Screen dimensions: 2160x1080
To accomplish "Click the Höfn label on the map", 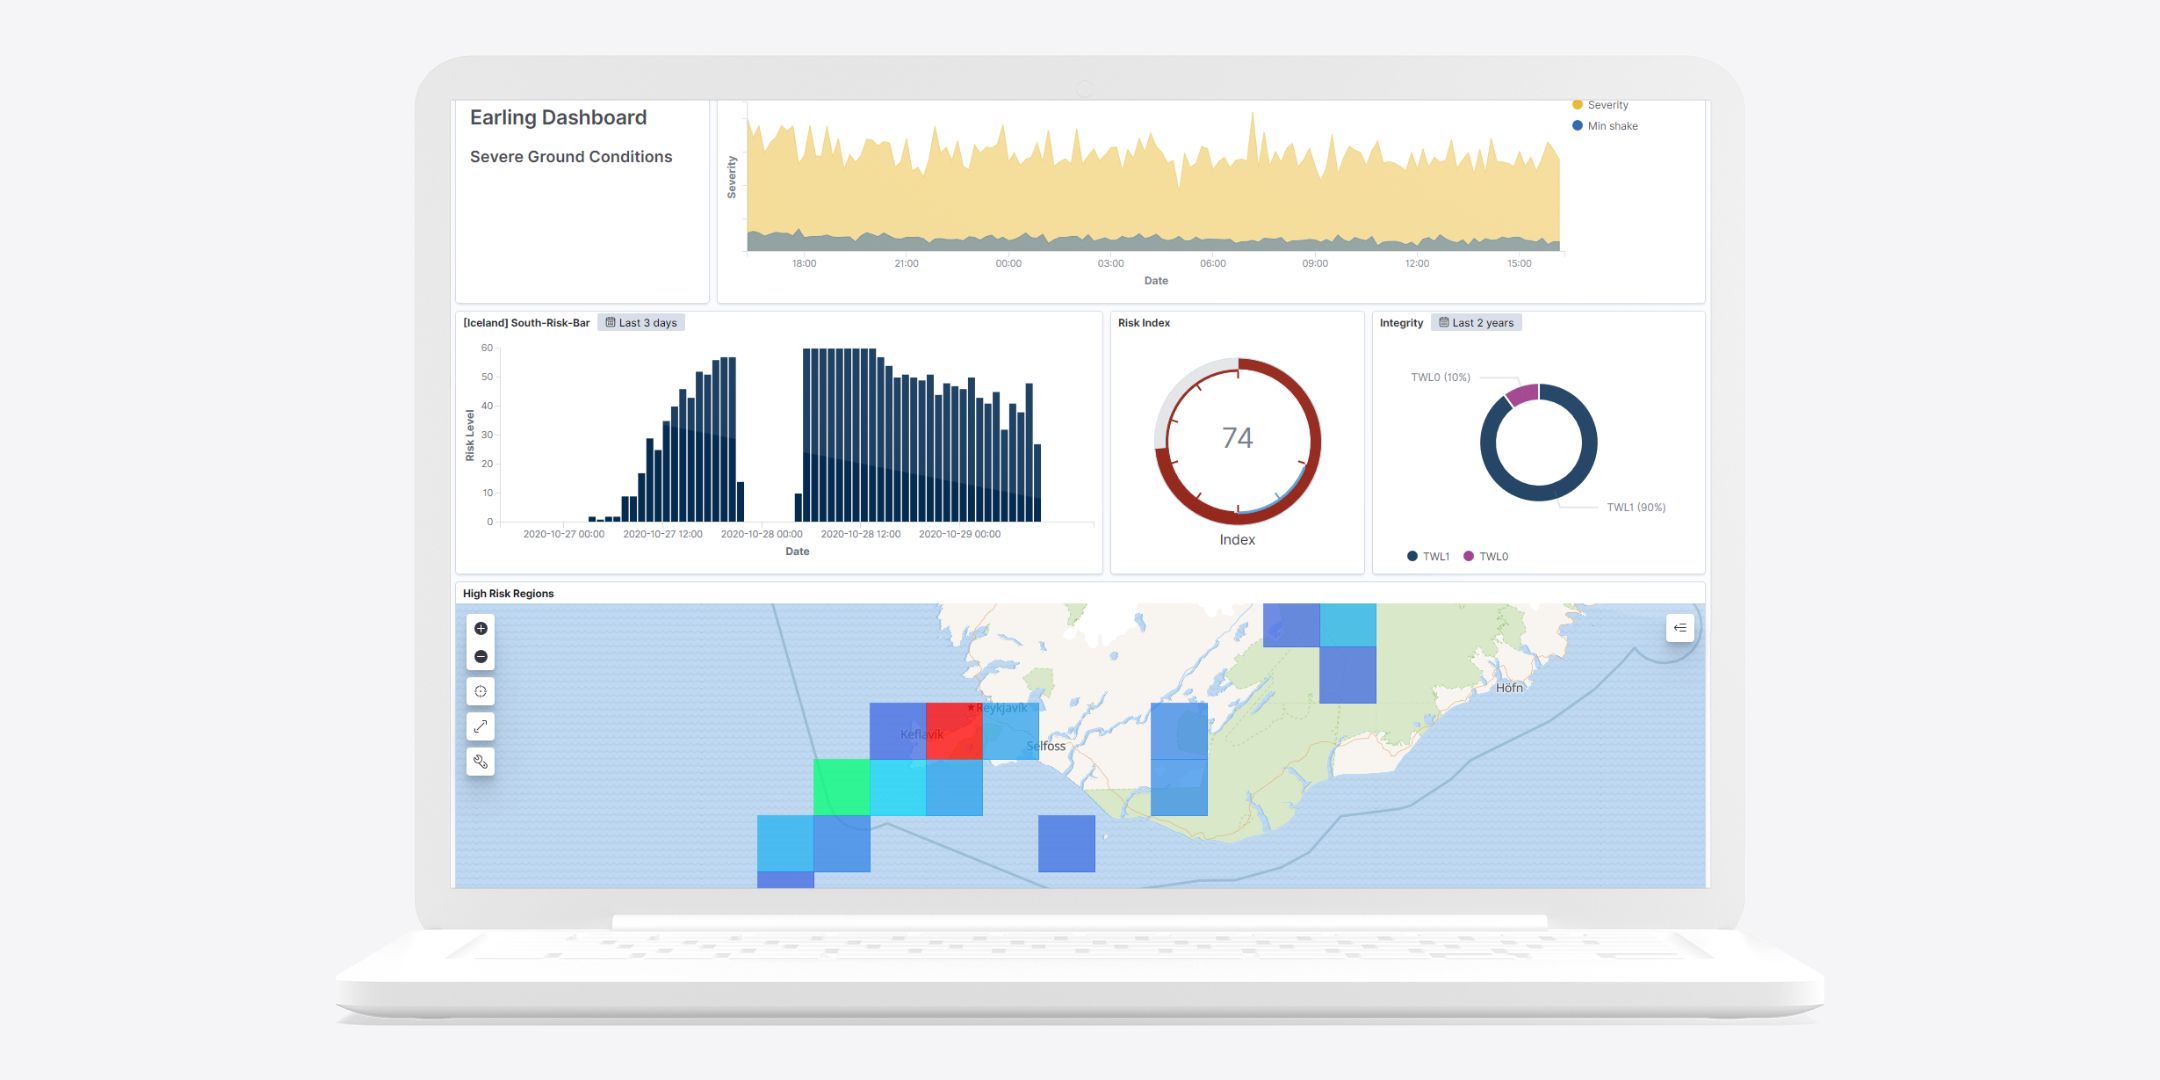I will [x=1509, y=688].
